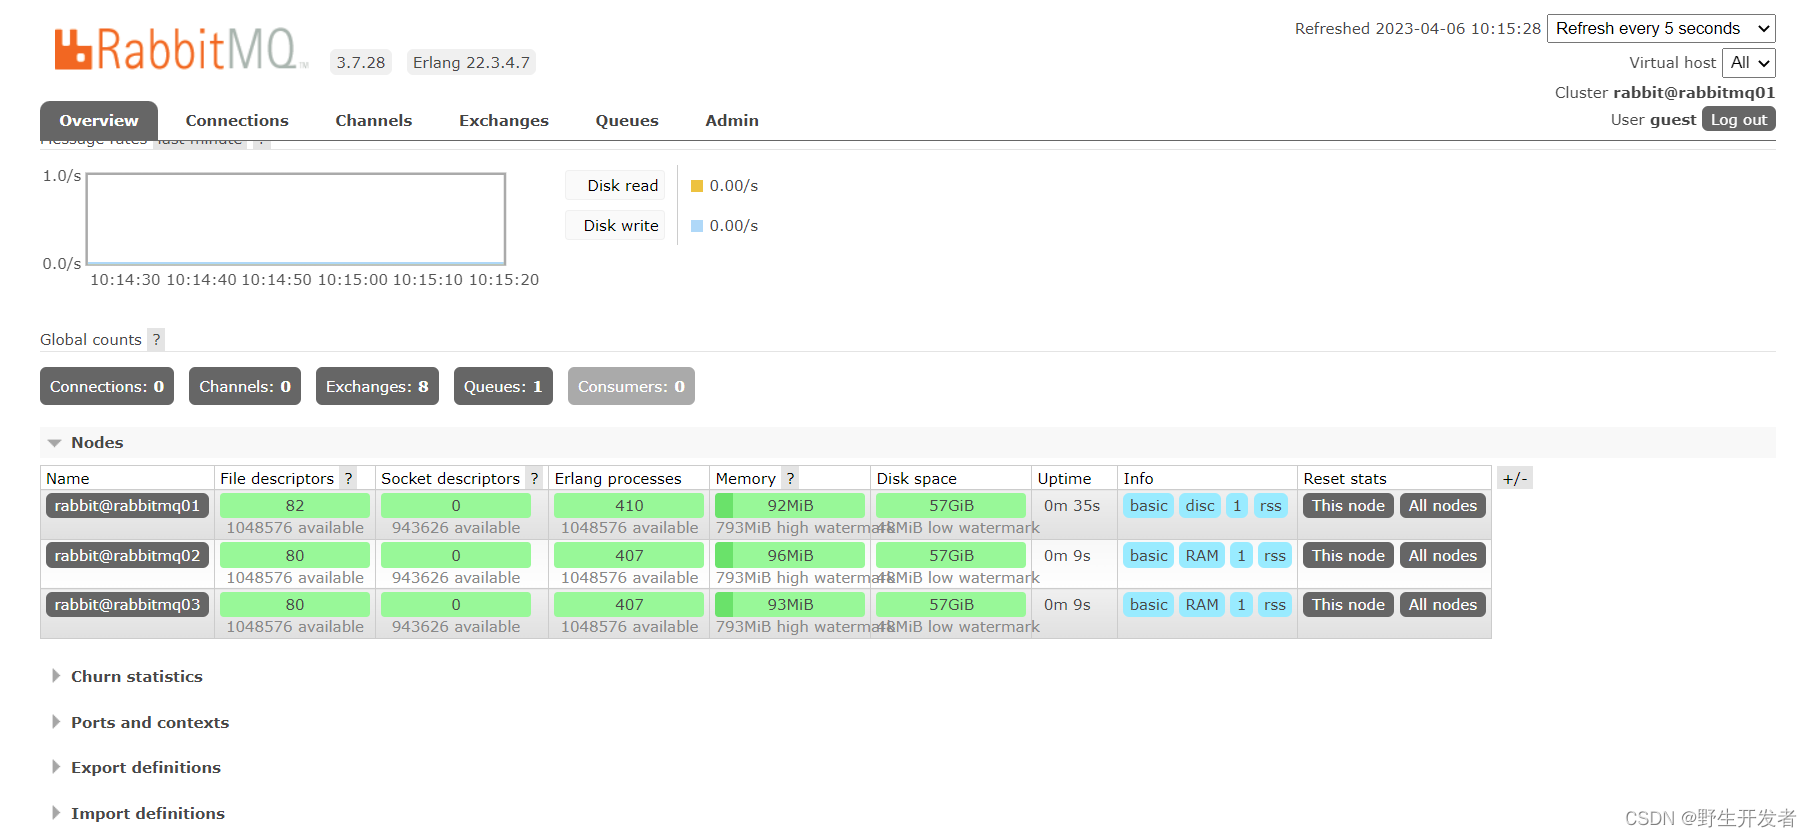Click file descriptors bar showing 82
Viewport: 1812px width, 837px height.
point(295,506)
